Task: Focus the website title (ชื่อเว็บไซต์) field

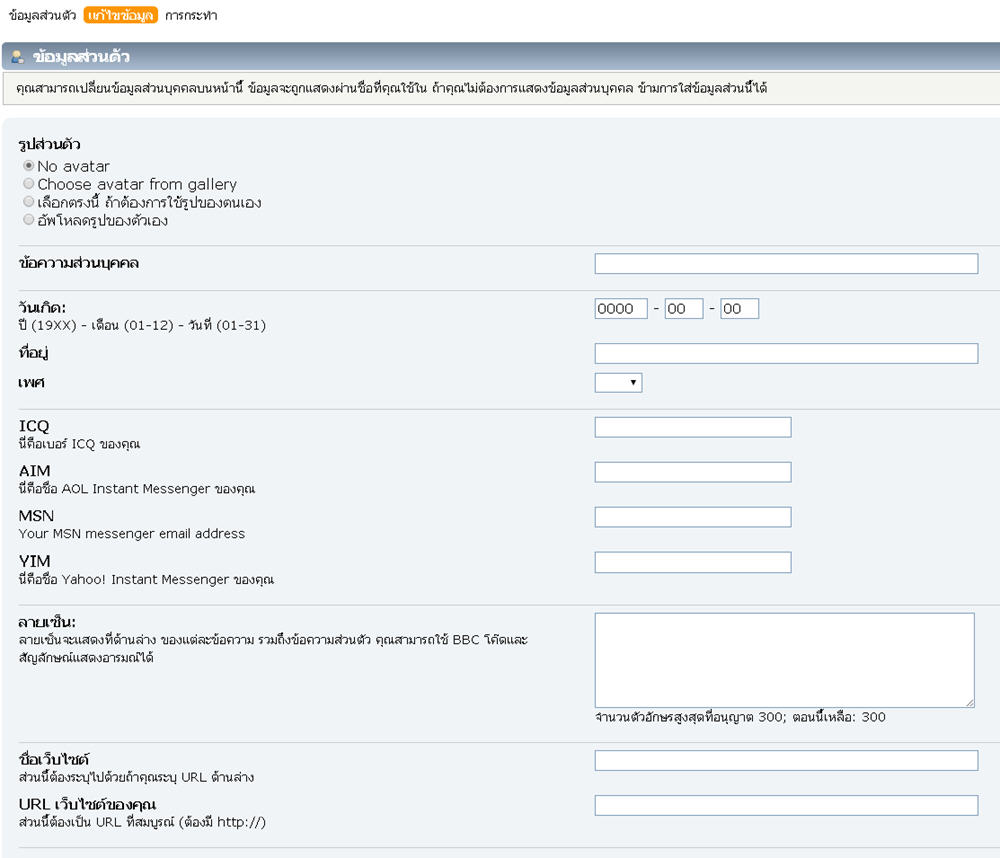Action: click(x=786, y=760)
